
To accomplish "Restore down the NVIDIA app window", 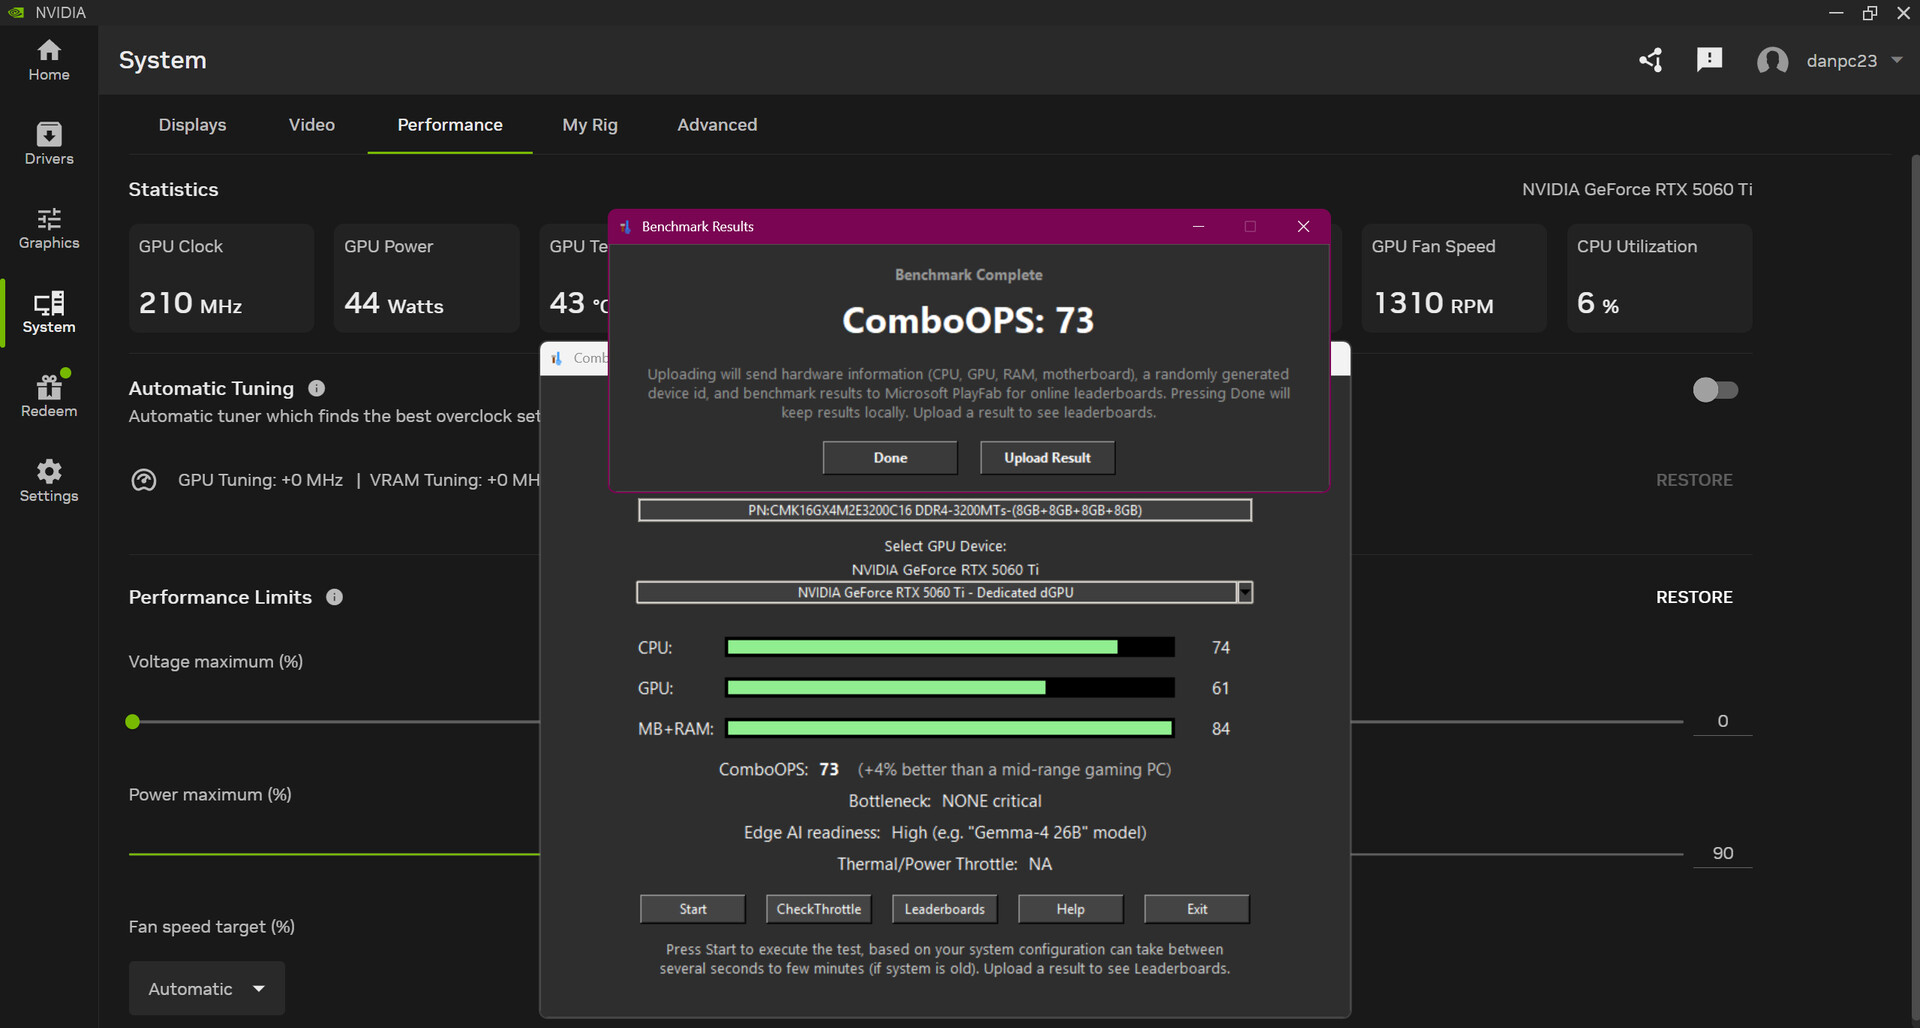I will click(1870, 13).
